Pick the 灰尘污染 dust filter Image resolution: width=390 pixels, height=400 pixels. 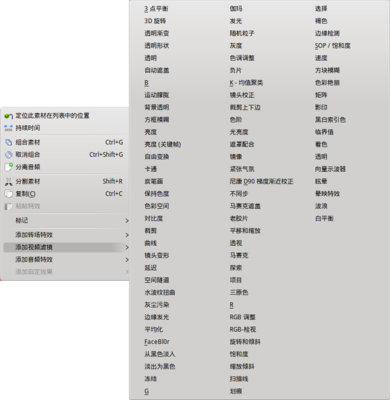pos(157,305)
